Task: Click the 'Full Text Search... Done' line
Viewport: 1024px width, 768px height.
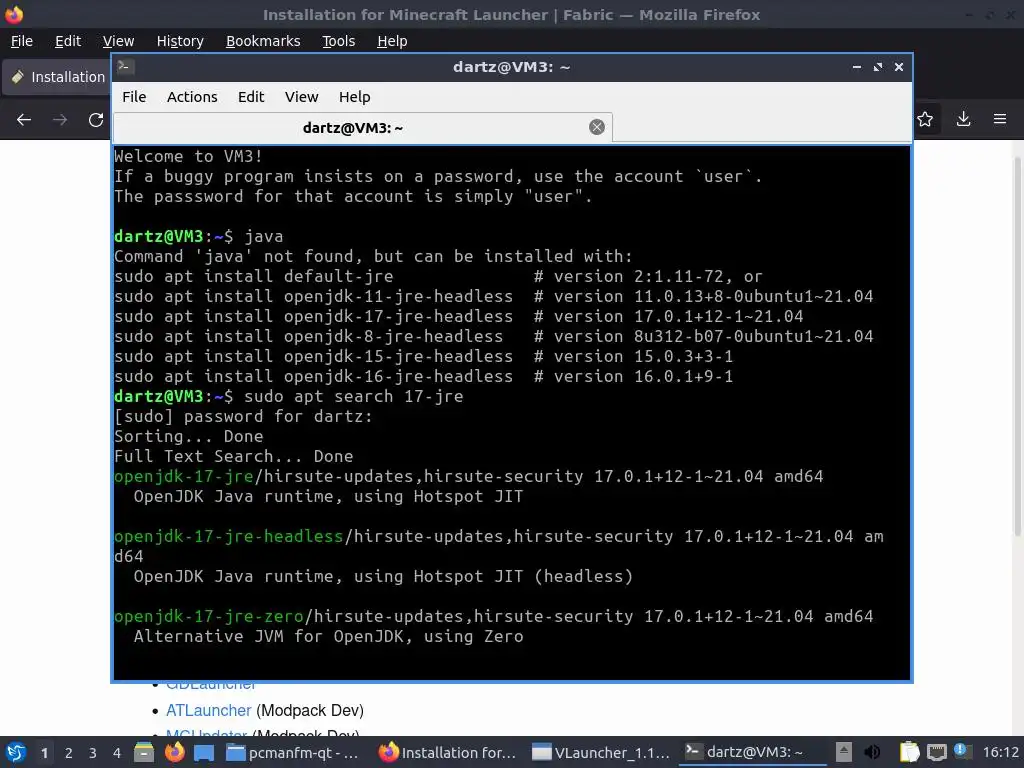Action: [234, 456]
